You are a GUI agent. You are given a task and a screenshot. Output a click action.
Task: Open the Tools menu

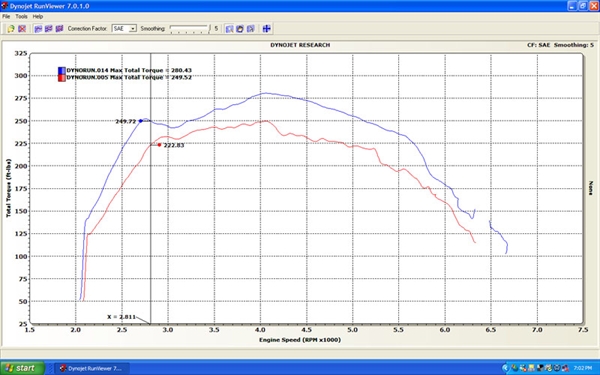[21, 16]
